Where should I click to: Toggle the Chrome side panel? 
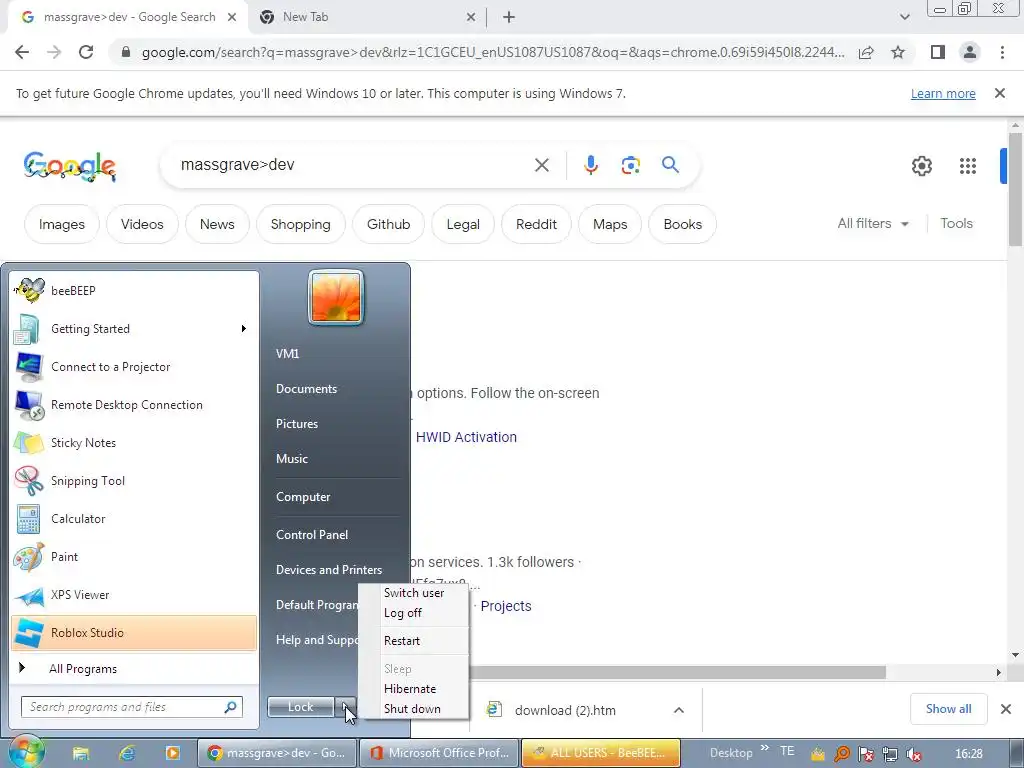click(x=938, y=52)
